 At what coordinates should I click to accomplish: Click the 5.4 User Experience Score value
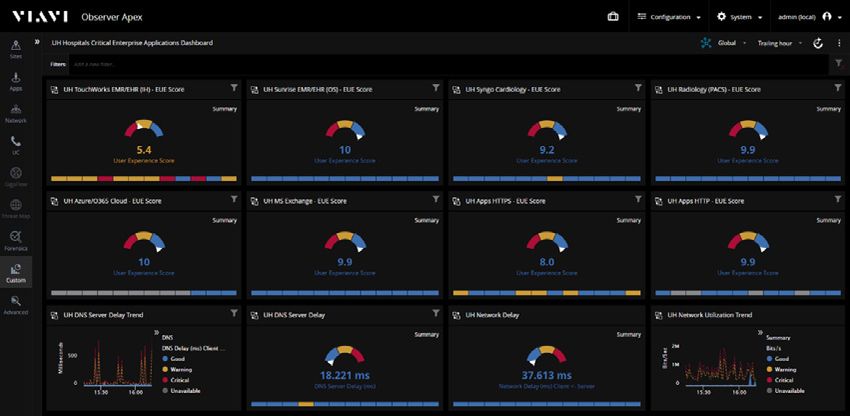(144, 150)
